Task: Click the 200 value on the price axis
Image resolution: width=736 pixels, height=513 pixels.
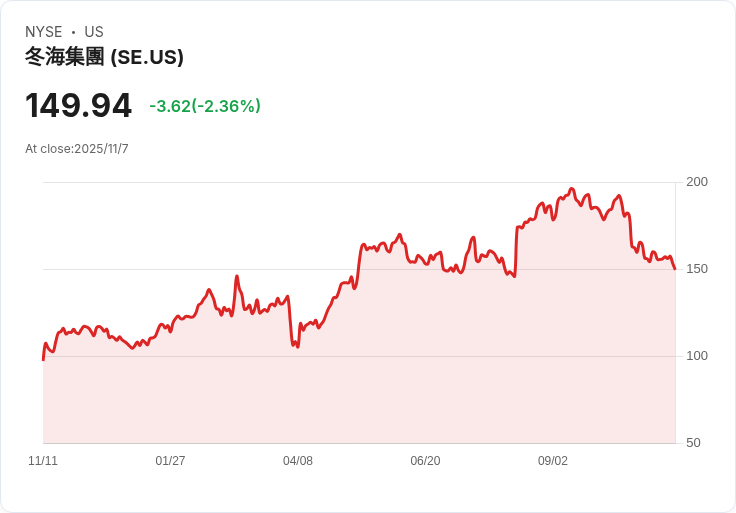Action: [x=697, y=181]
